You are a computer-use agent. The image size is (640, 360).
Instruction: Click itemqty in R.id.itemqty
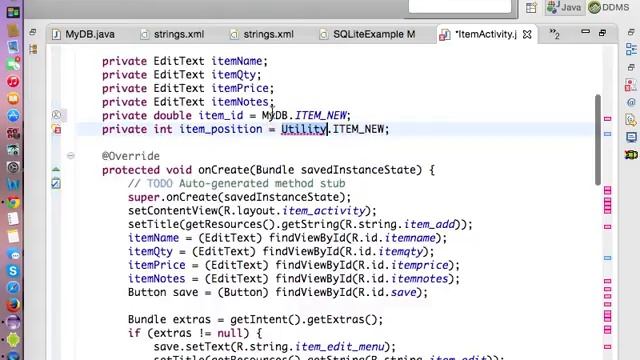click(x=400, y=251)
